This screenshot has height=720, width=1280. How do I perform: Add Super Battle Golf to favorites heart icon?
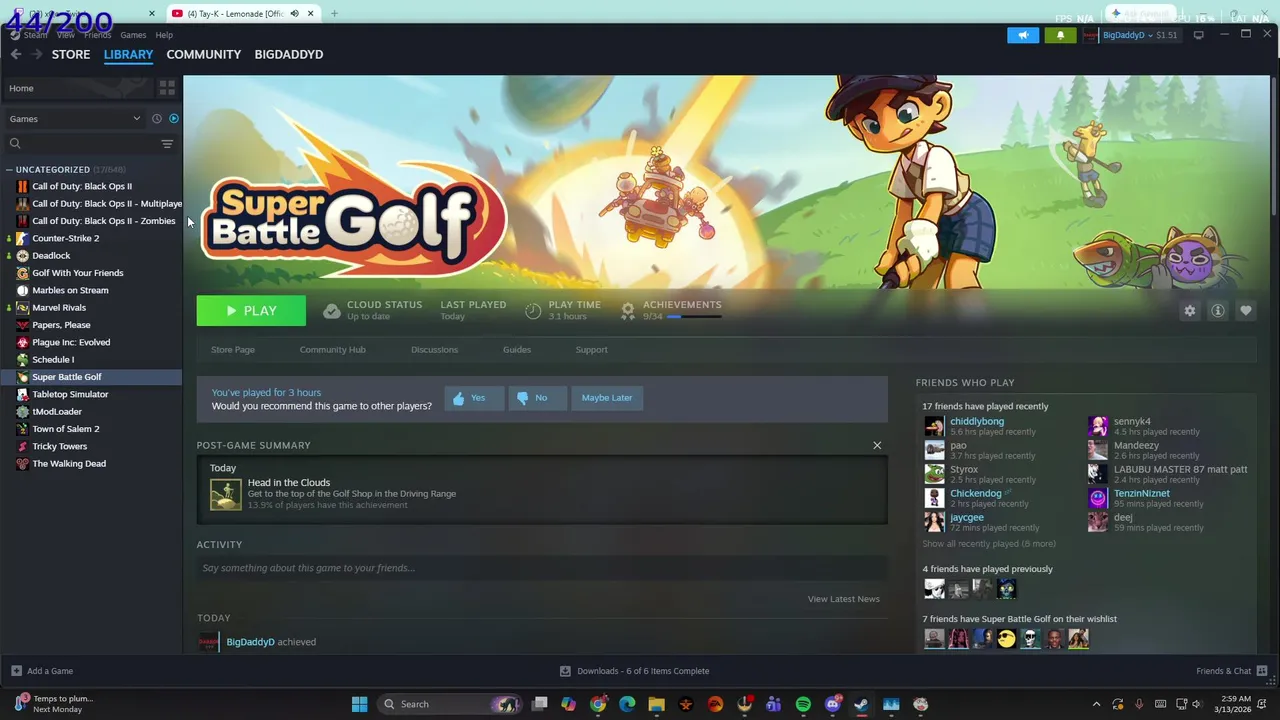[x=1246, y=311]
